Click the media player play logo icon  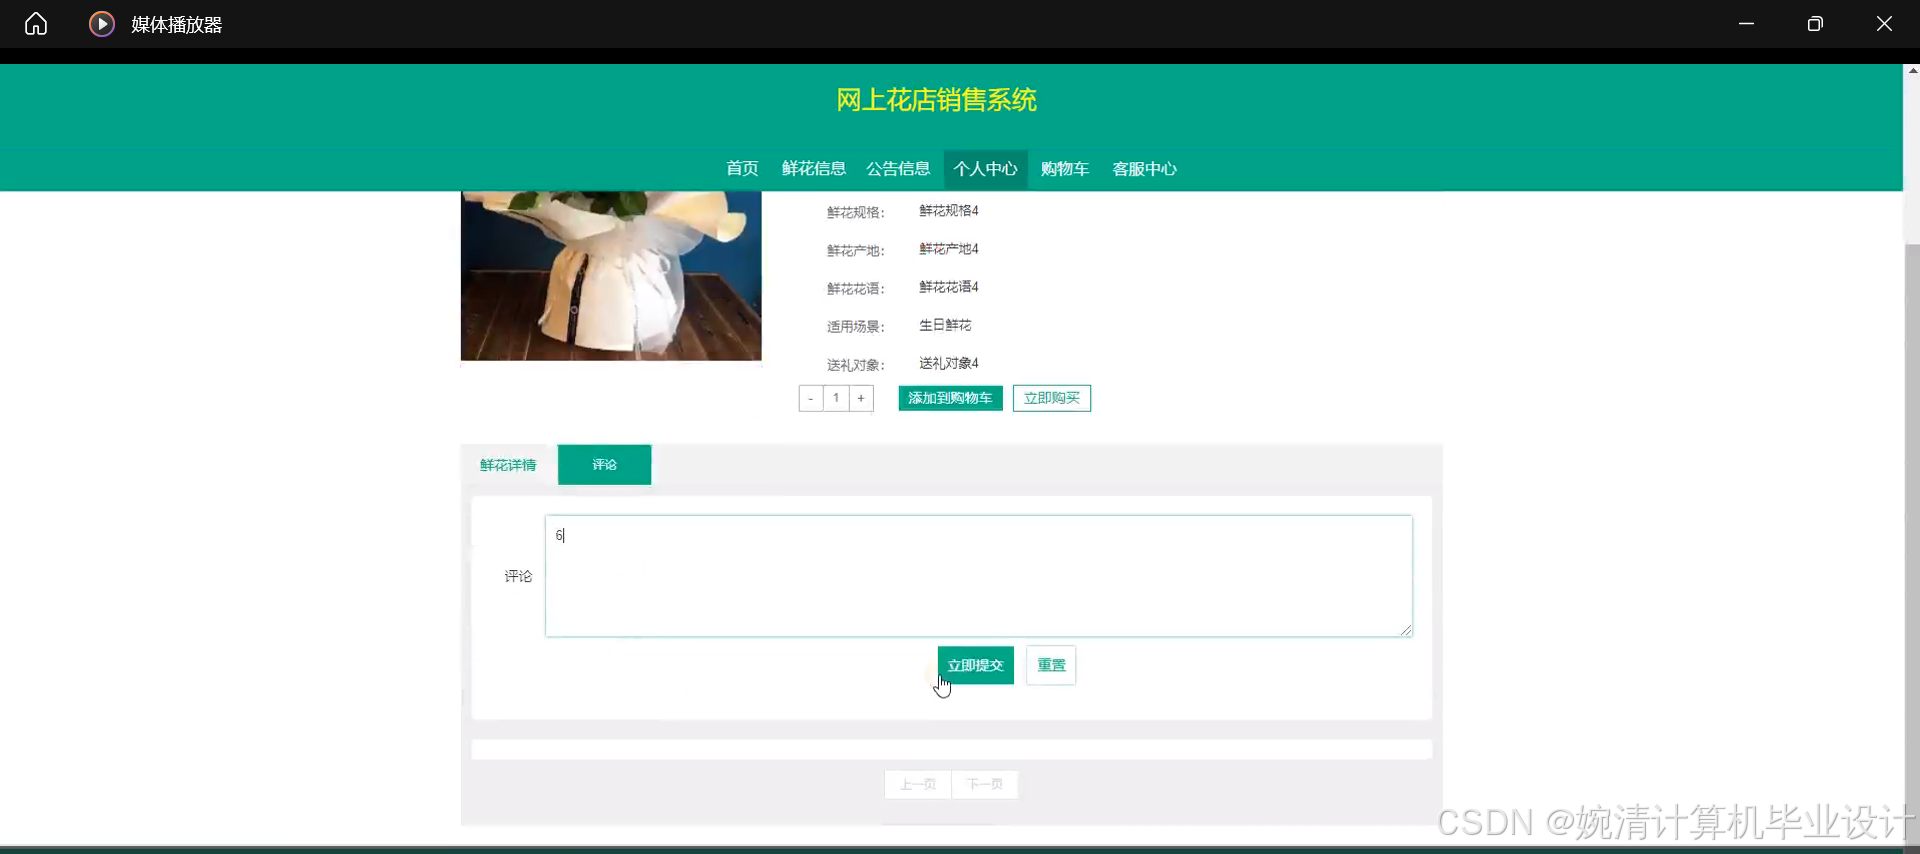click(101, 24)
